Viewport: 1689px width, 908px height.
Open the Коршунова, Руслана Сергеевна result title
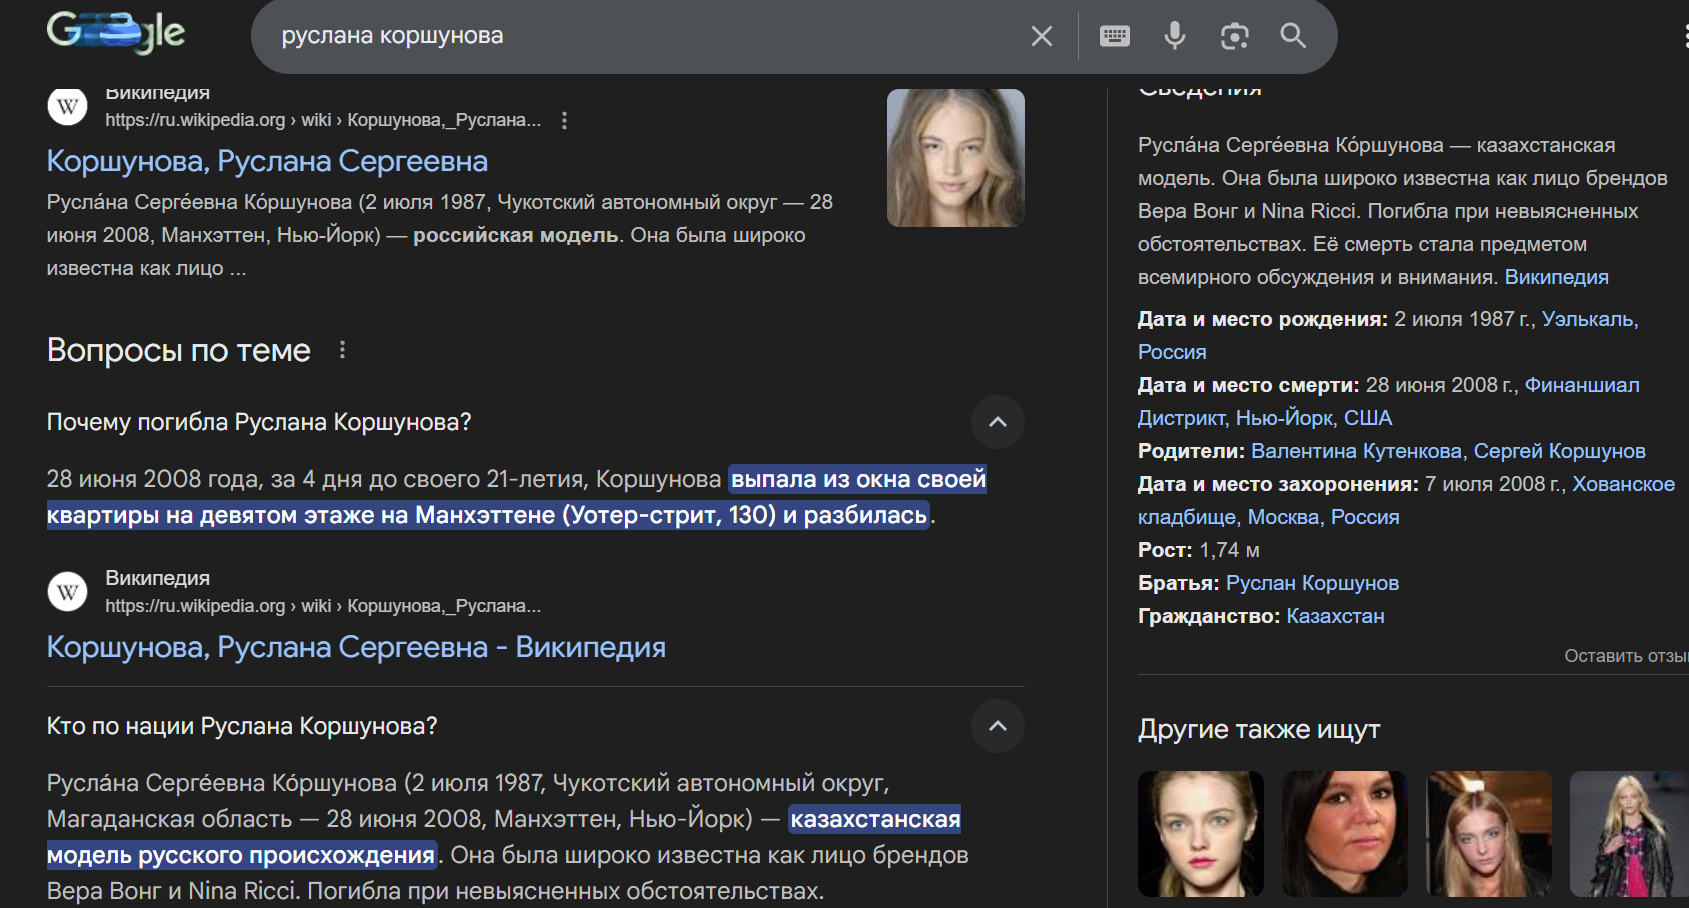tap(267, 161)
